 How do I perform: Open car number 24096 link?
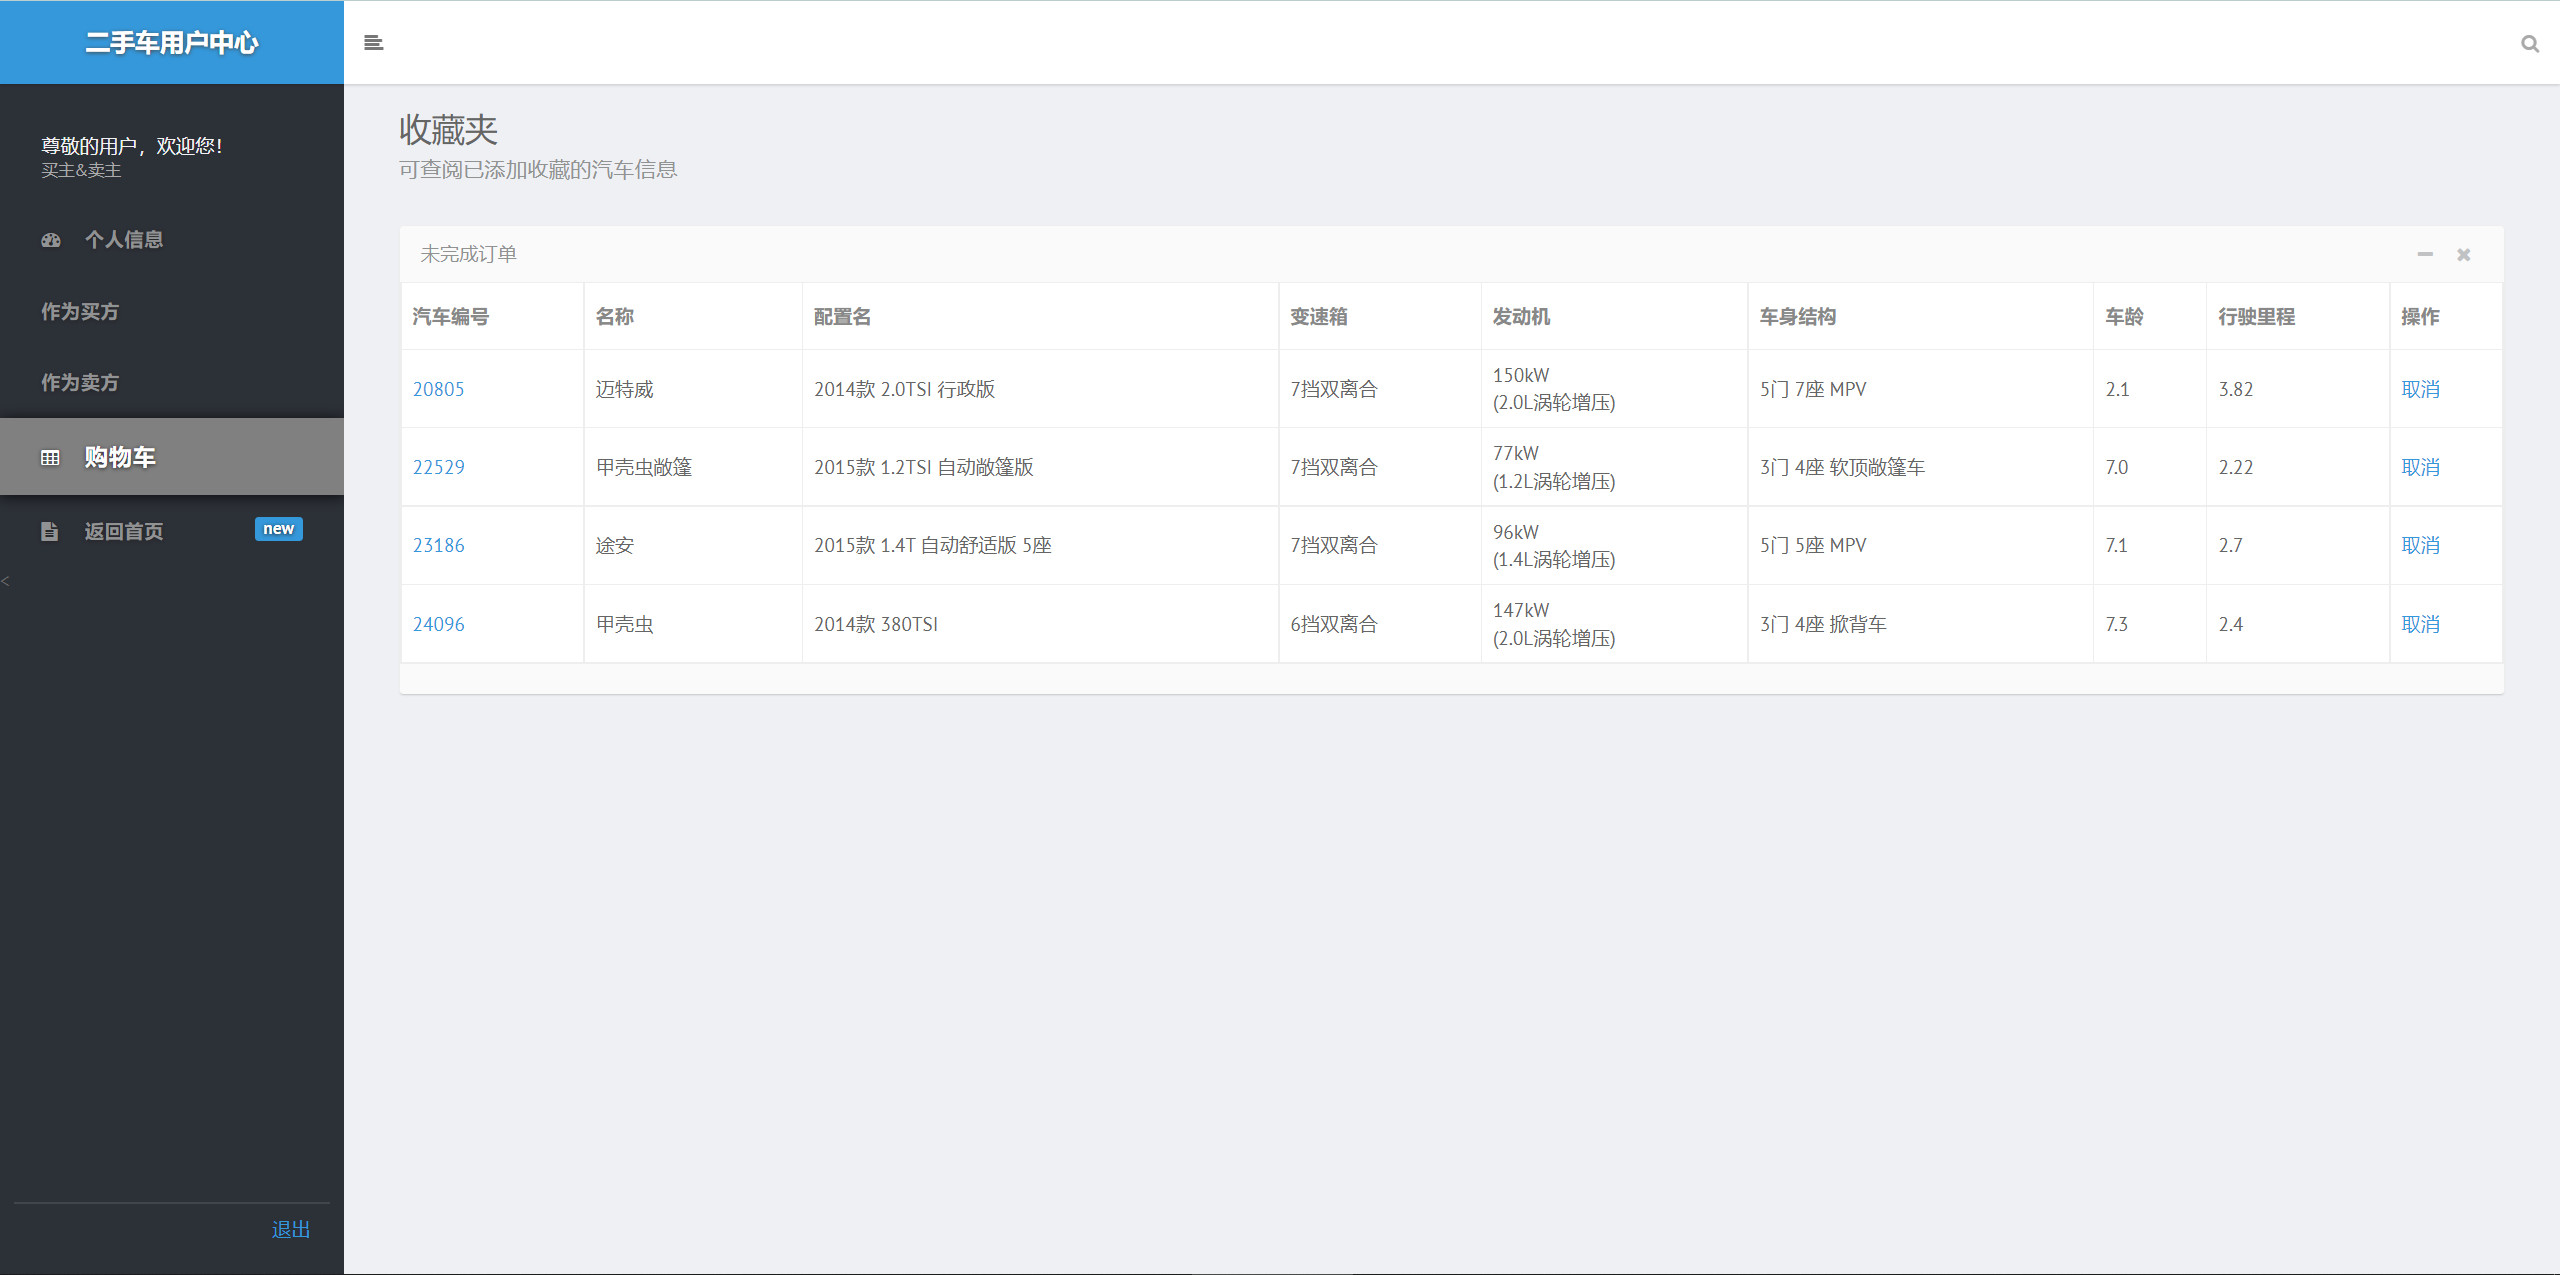coord(439,624)
